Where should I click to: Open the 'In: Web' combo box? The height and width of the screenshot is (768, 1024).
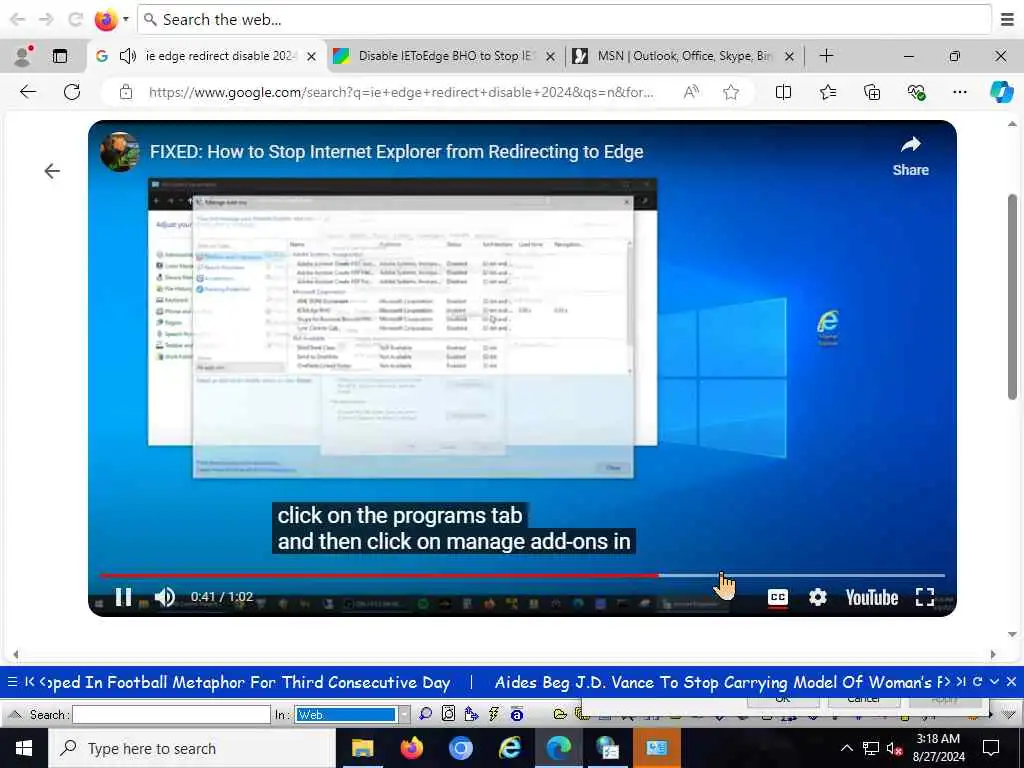[353, 714]
